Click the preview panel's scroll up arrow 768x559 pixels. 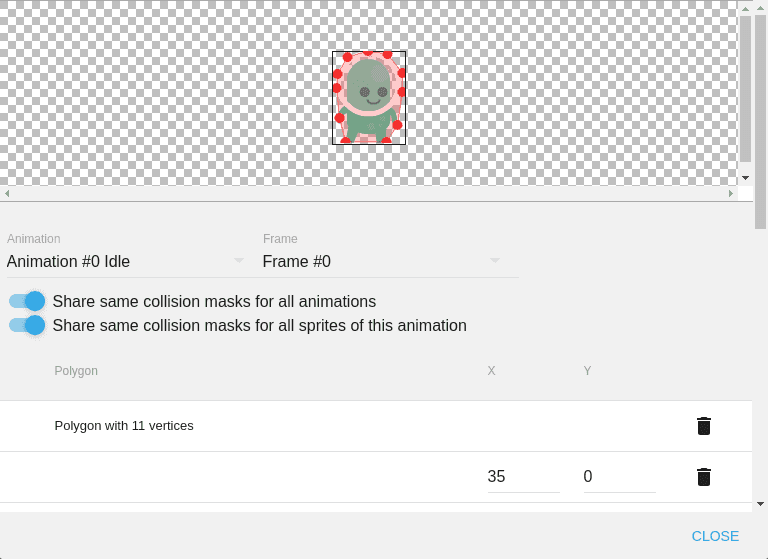point(745,8)
